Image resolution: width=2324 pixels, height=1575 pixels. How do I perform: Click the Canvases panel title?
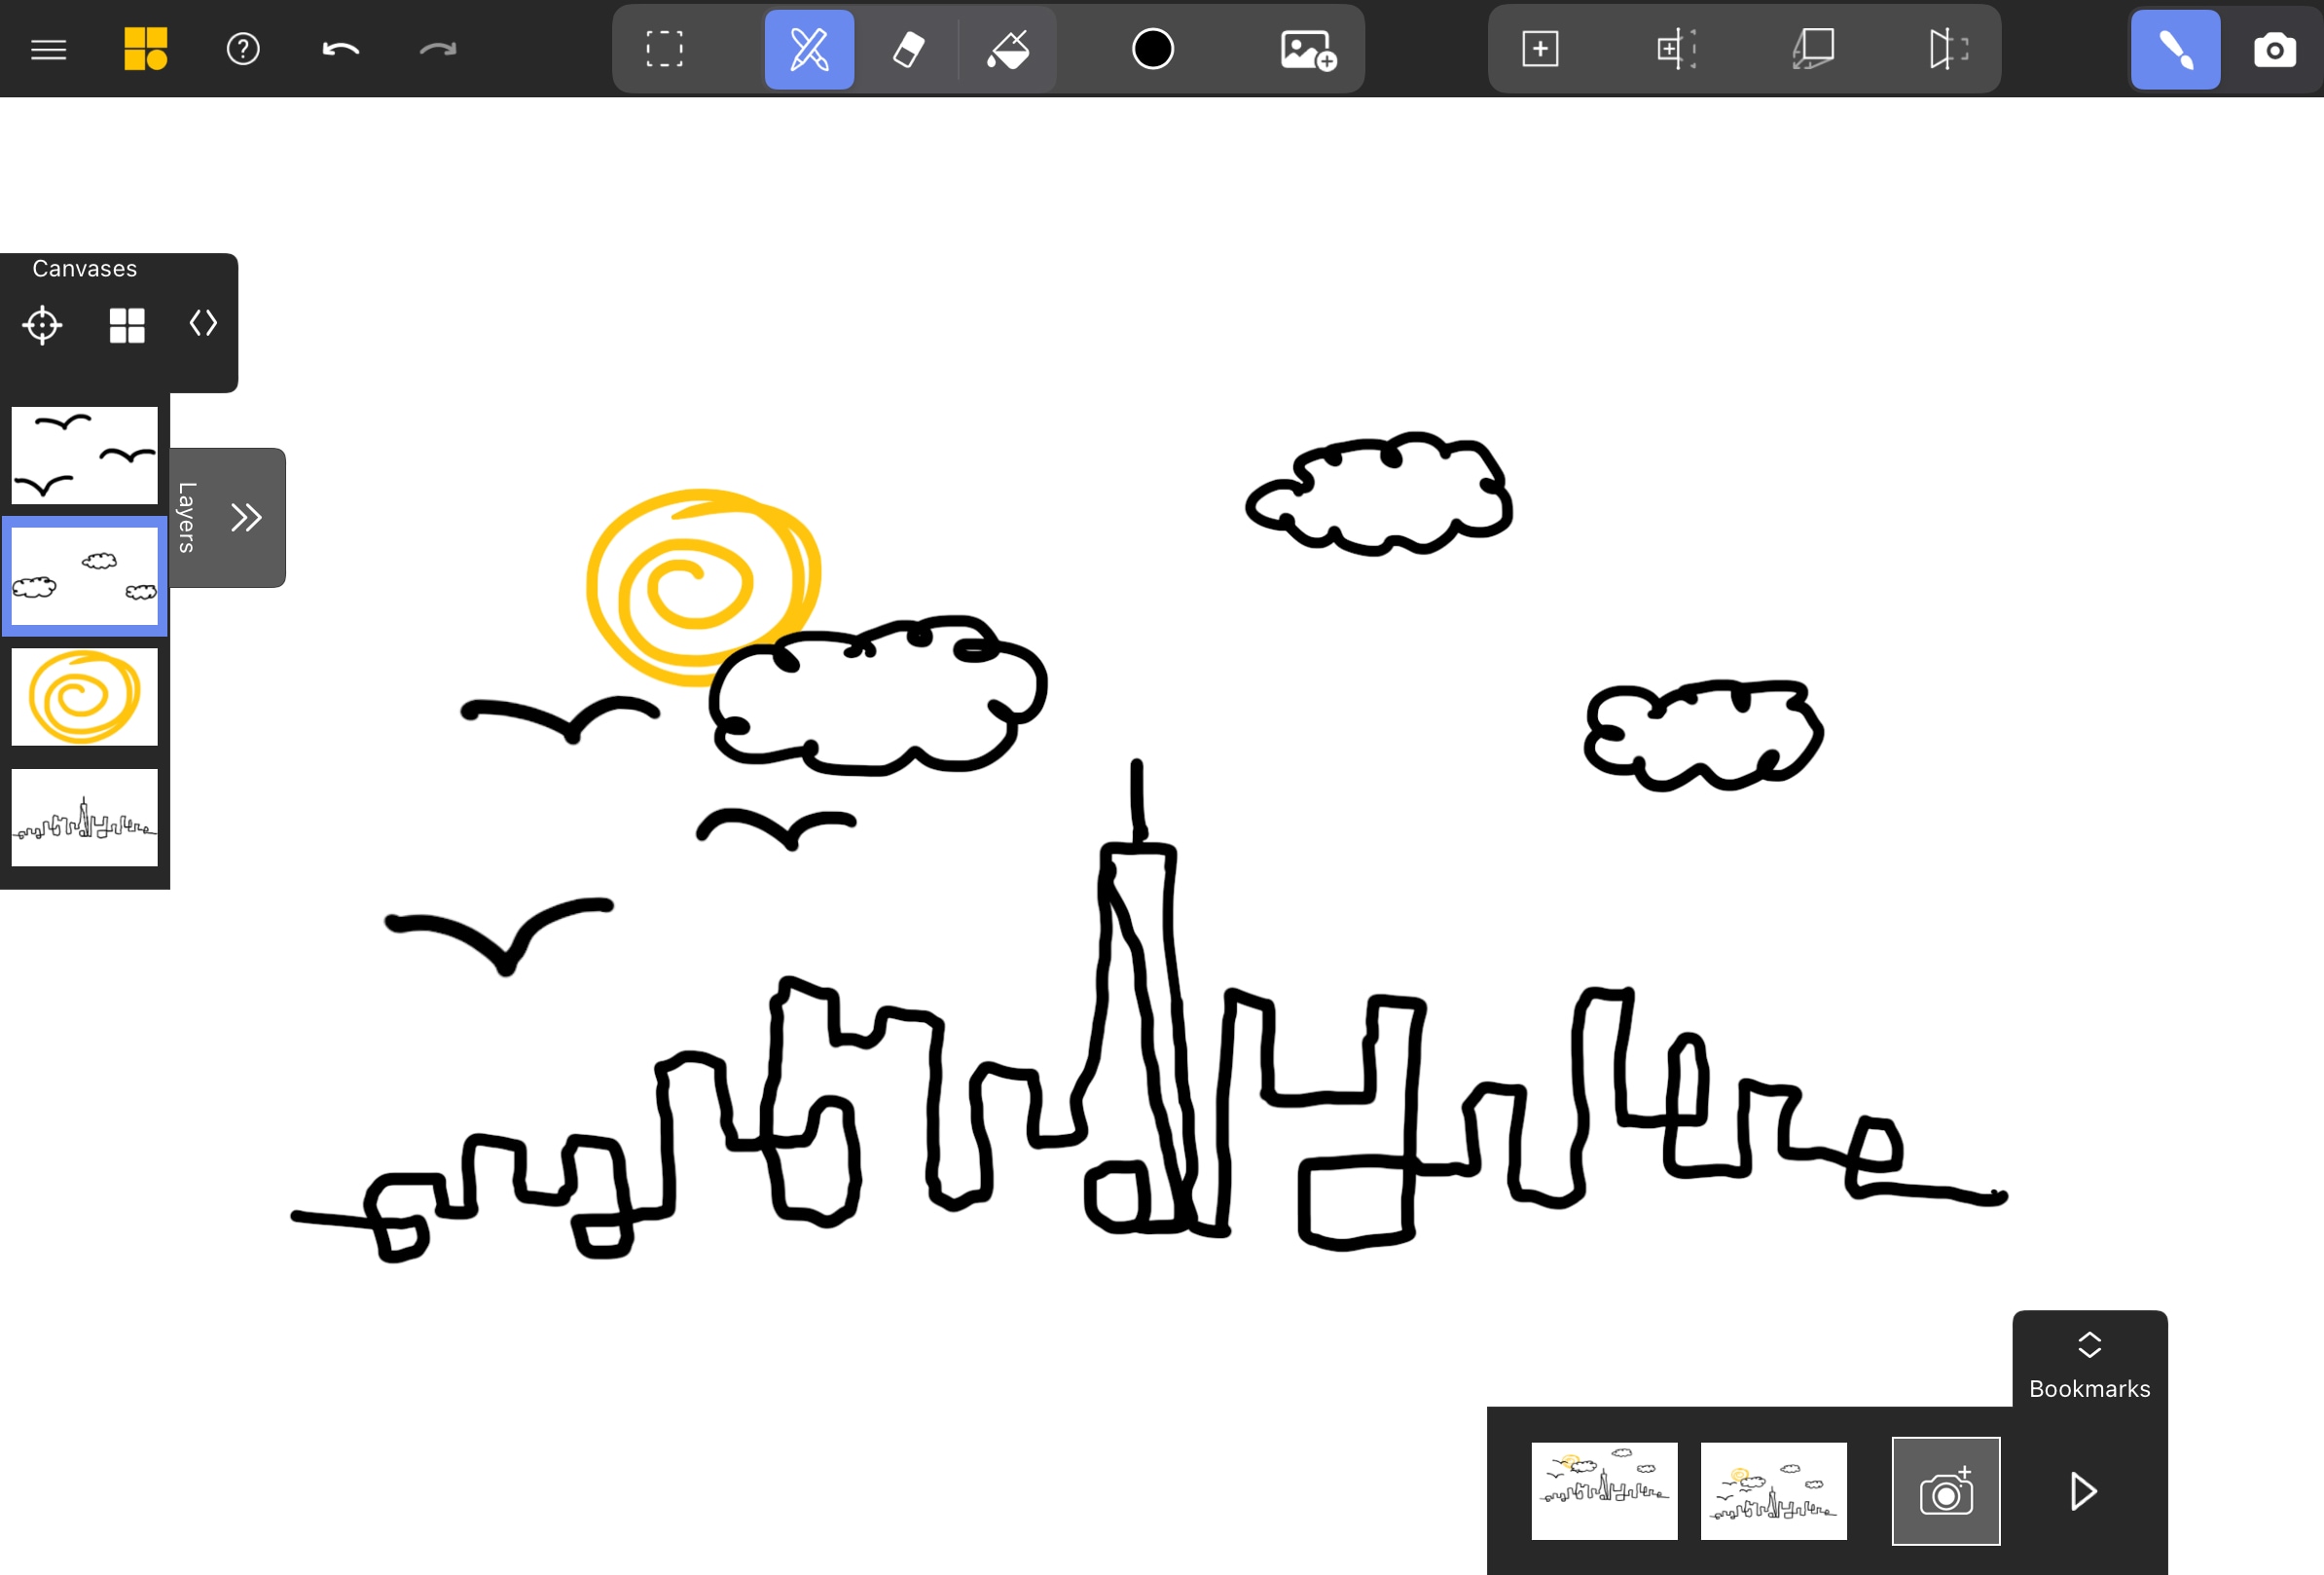(85, 269)
